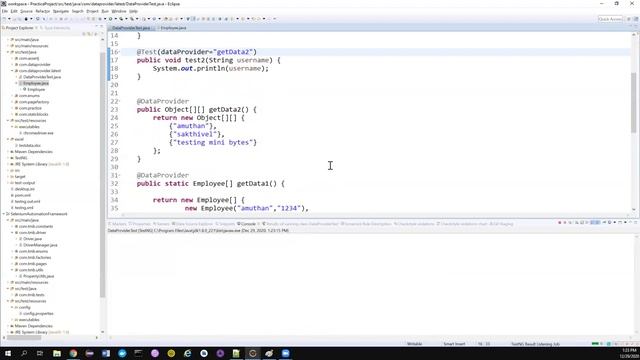This screenshot has height=360, width=640.
Task: Maximize the Project Explorer view
Action: click(x=102, y=27)
